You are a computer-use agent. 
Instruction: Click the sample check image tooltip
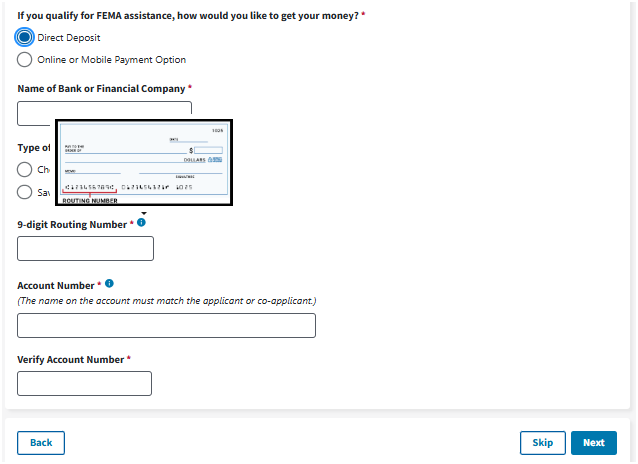tap(145, 163)
